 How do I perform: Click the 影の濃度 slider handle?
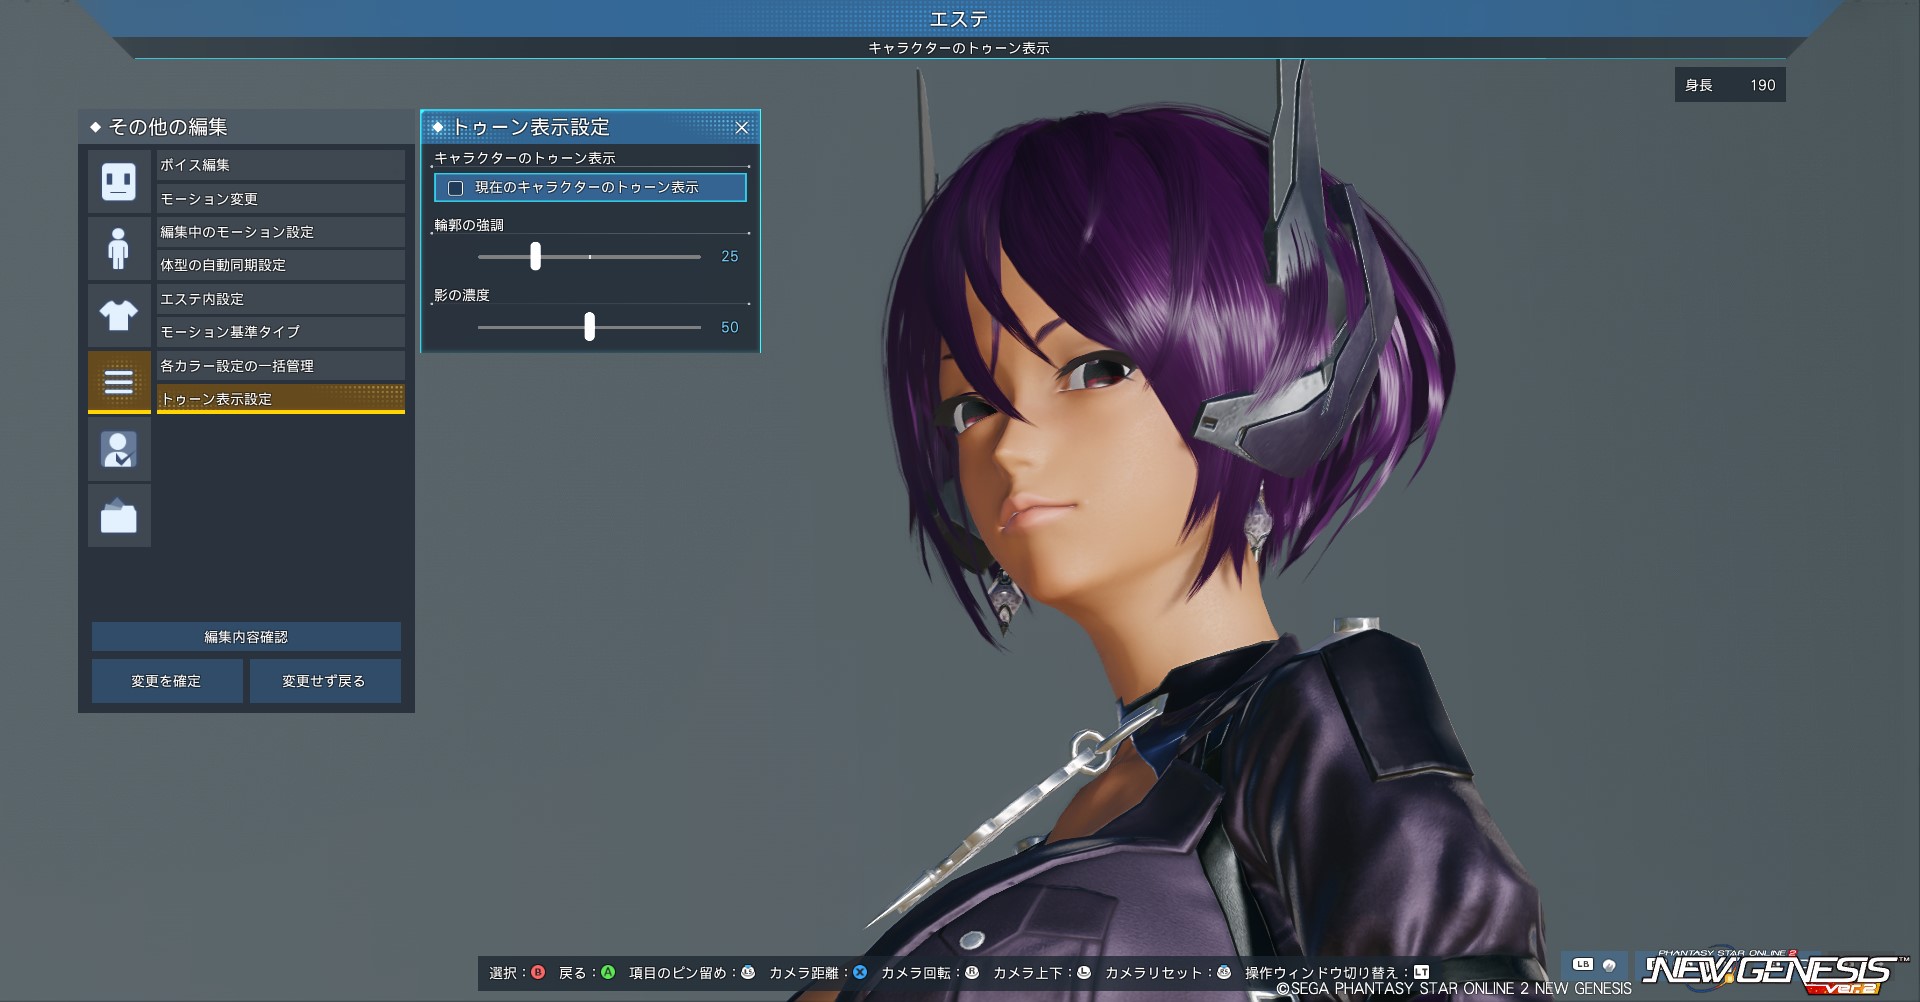tap(589, 326)
